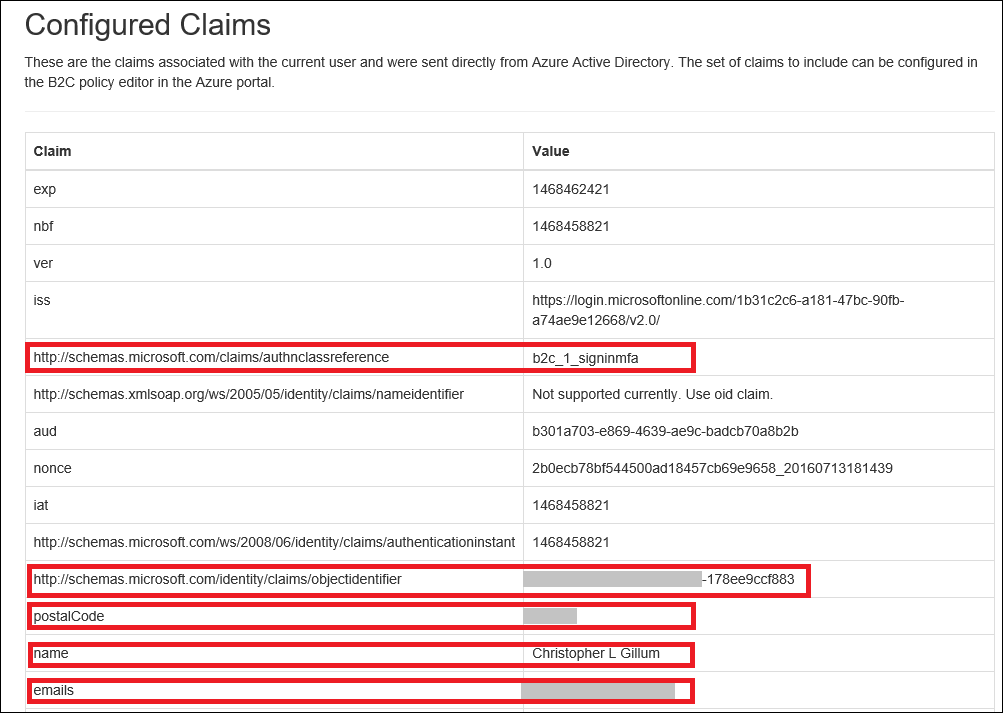Select the nbf claim name cell
Image resolution: width=1003 pixels, height=713 pixels.
coord(43,226)
